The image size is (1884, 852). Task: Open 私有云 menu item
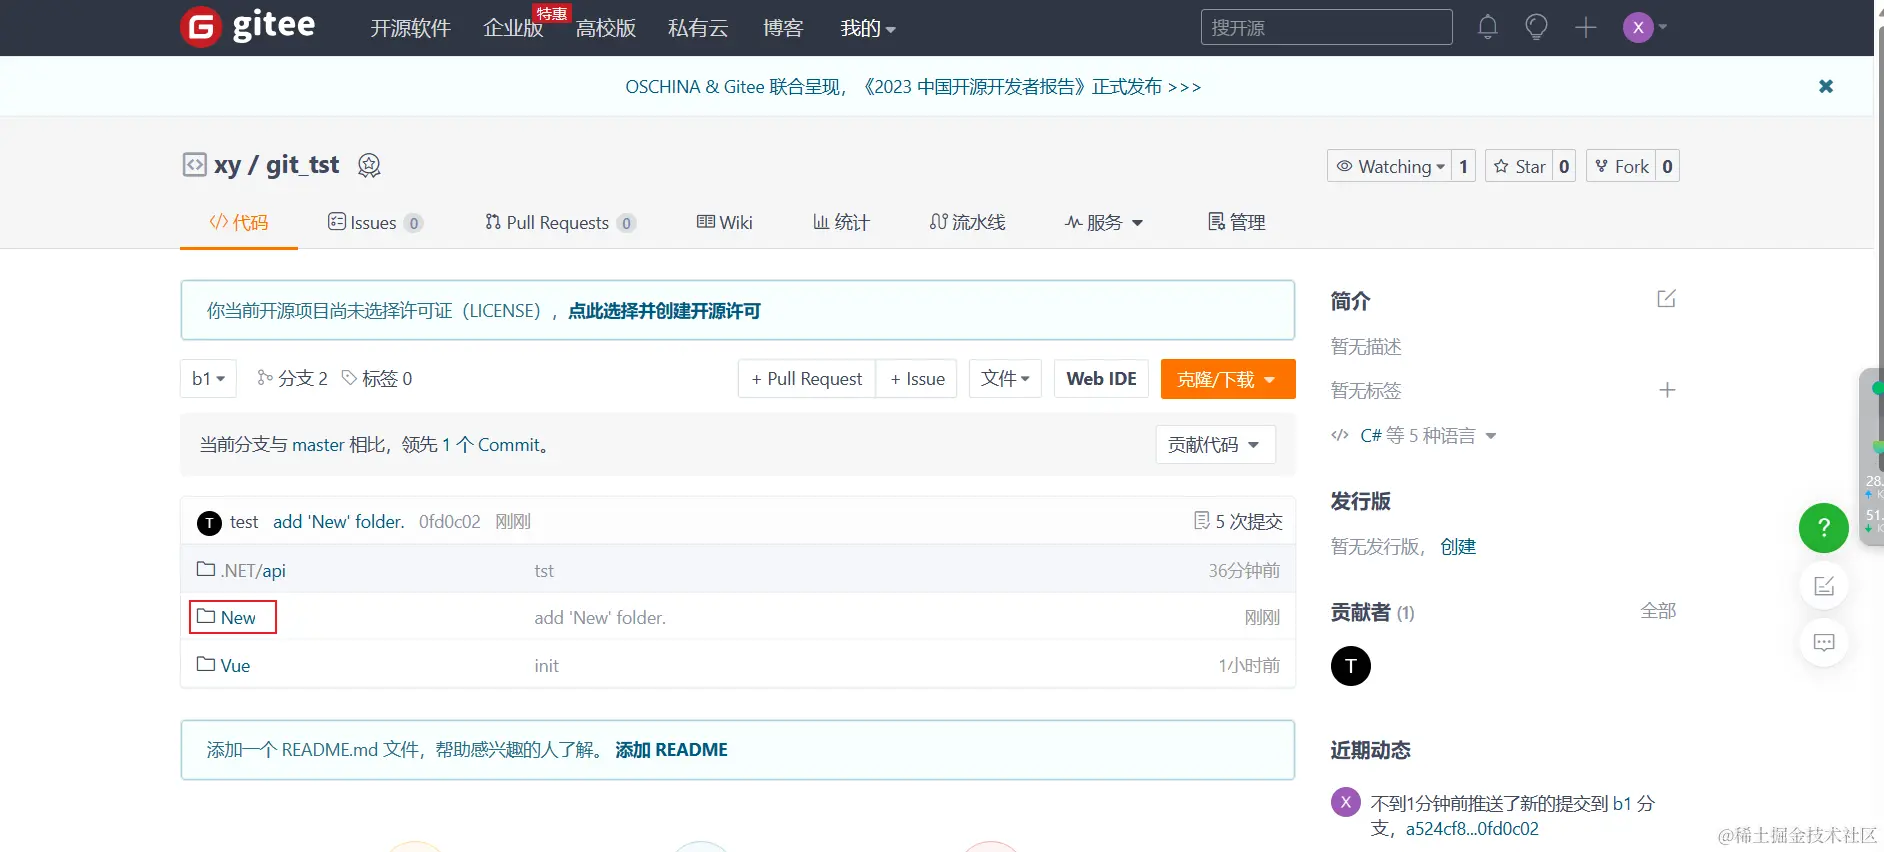pyautogui.click(x=698, y=28)
